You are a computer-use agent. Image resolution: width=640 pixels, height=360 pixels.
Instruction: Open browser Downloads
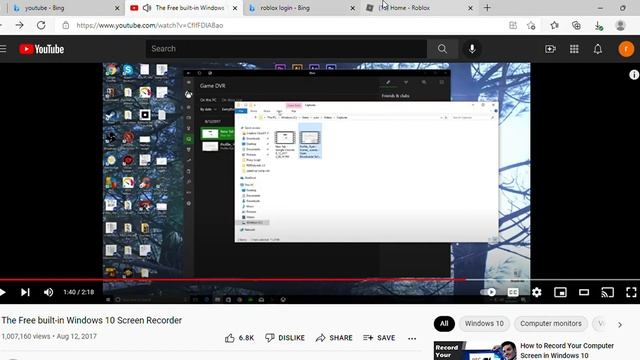pyautogui.click(x=598, y=26)
